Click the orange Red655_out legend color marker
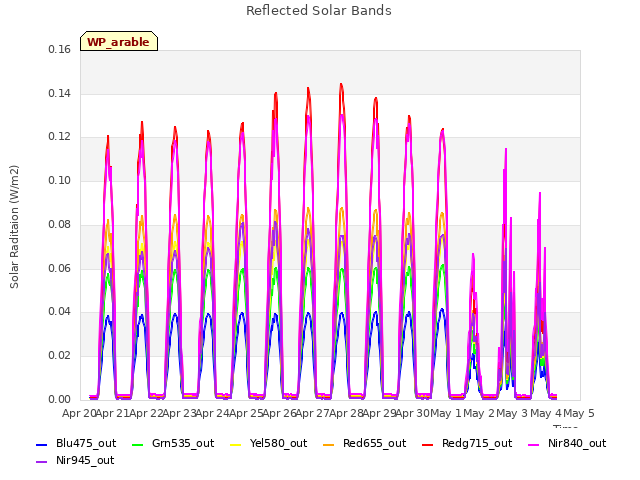The width and height of the screenshot is (640, 480). [x=329, y=444]
